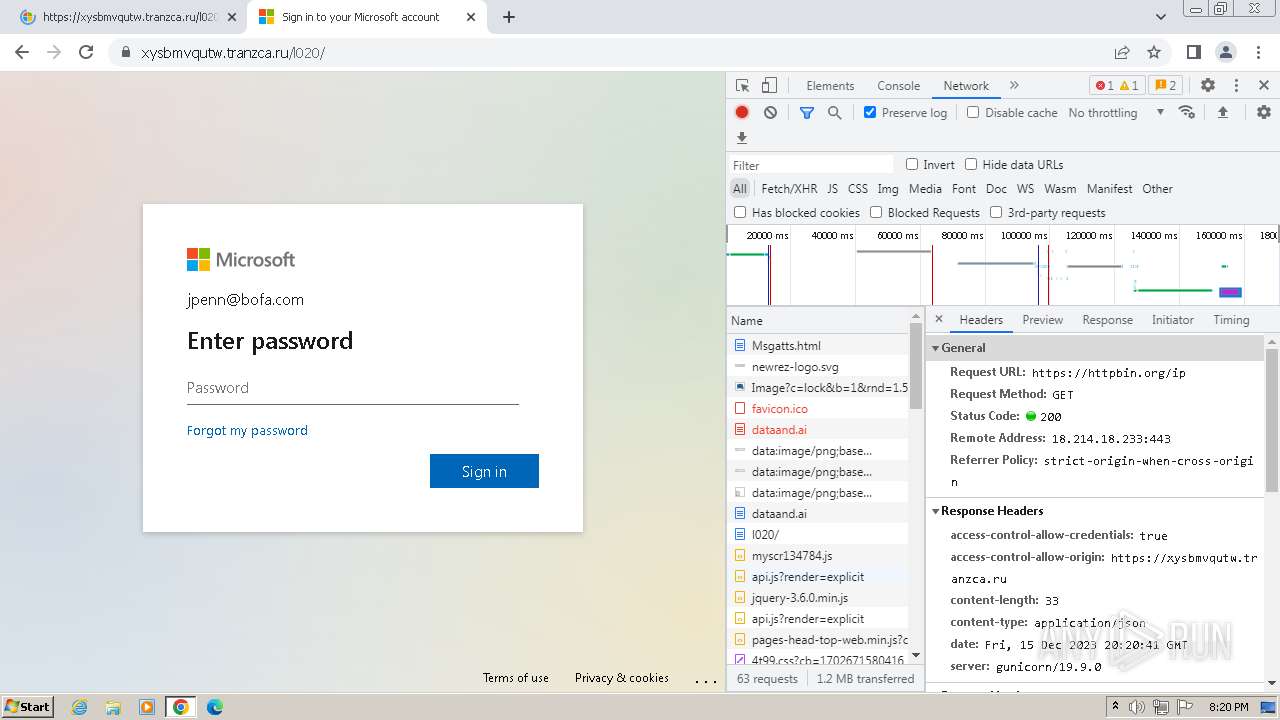This screenshot has width=1280, height=720.
Task: Open the Timing tab
Action: [x=1231, y=320]
